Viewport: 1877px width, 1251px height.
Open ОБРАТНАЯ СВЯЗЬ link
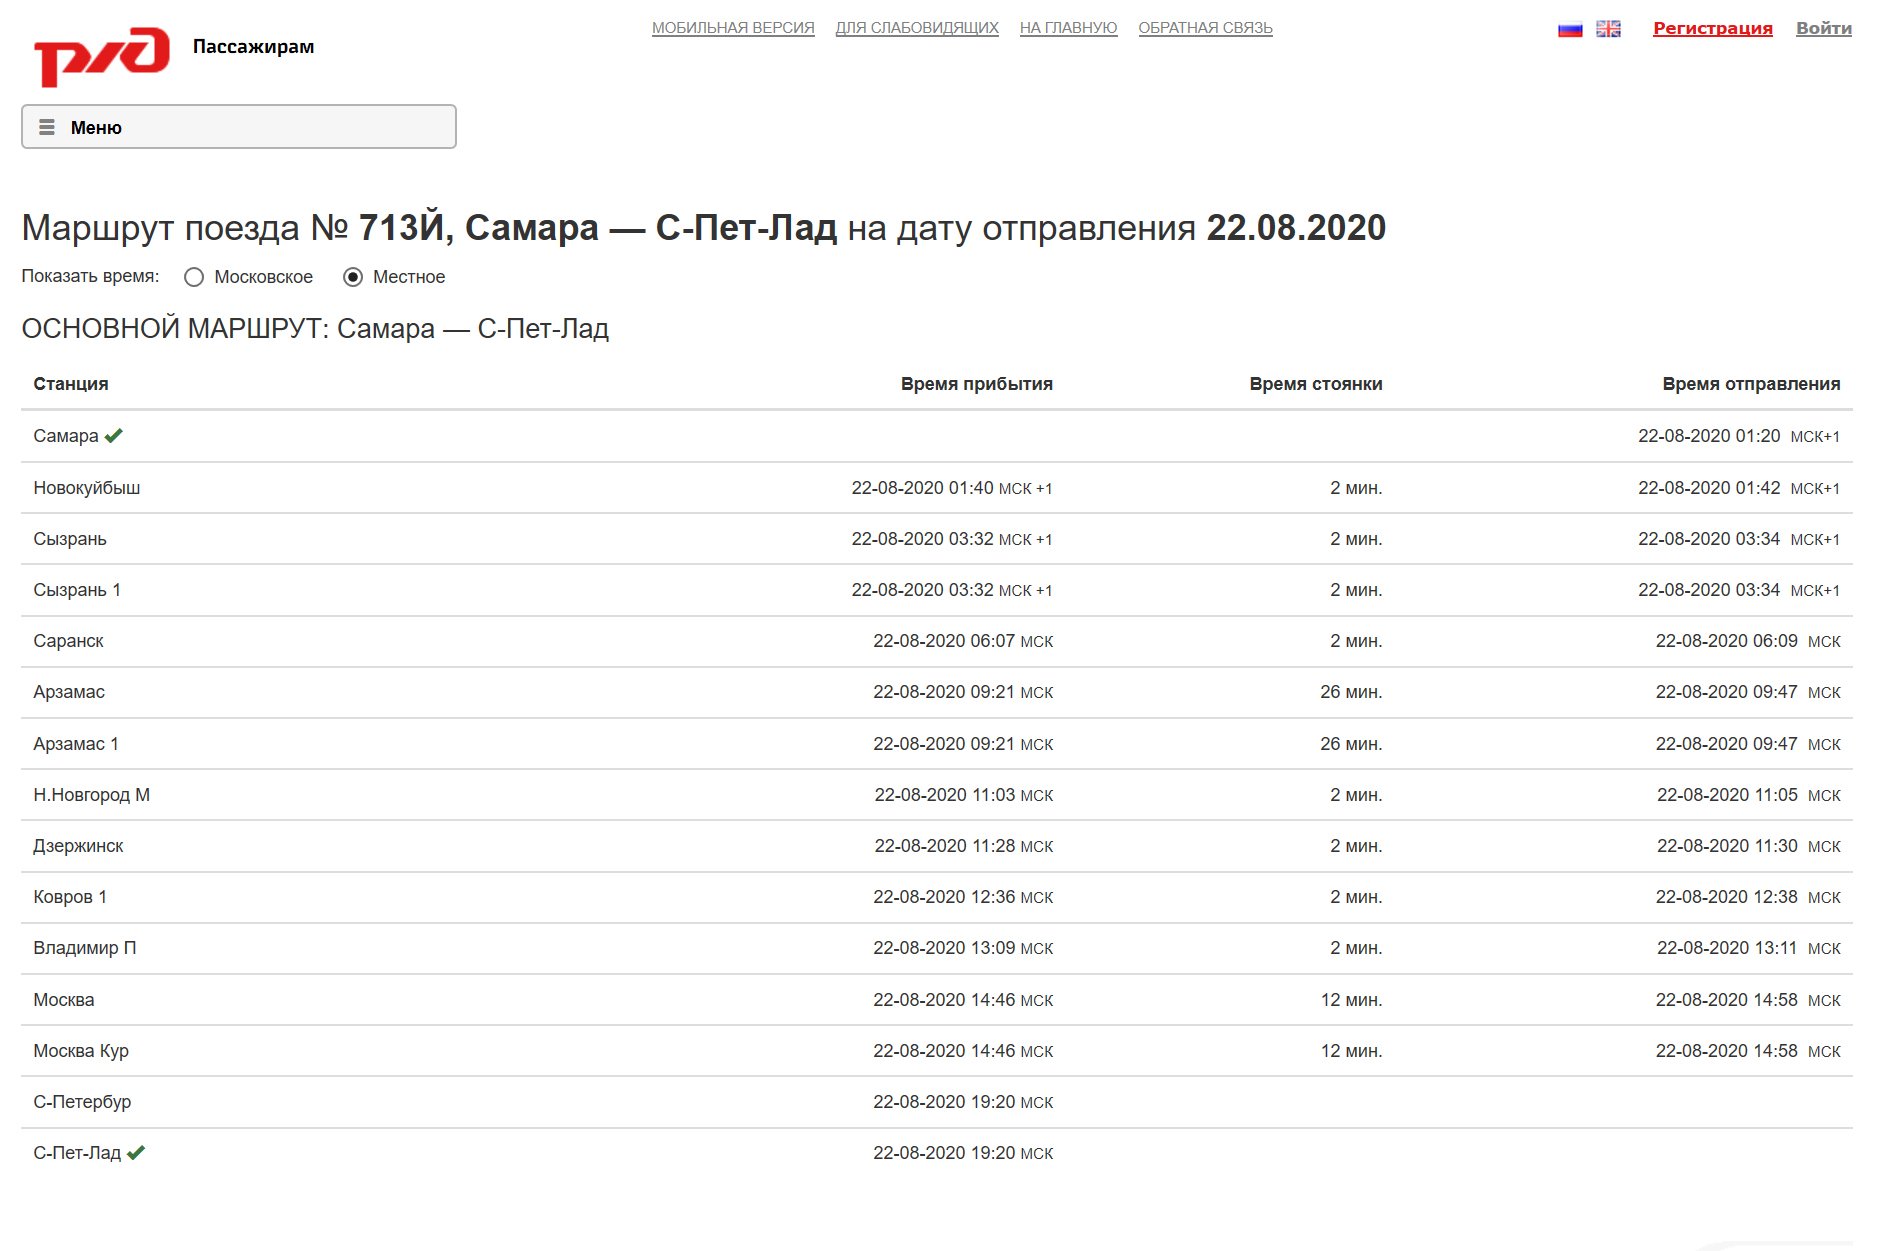coord(1205,28)
